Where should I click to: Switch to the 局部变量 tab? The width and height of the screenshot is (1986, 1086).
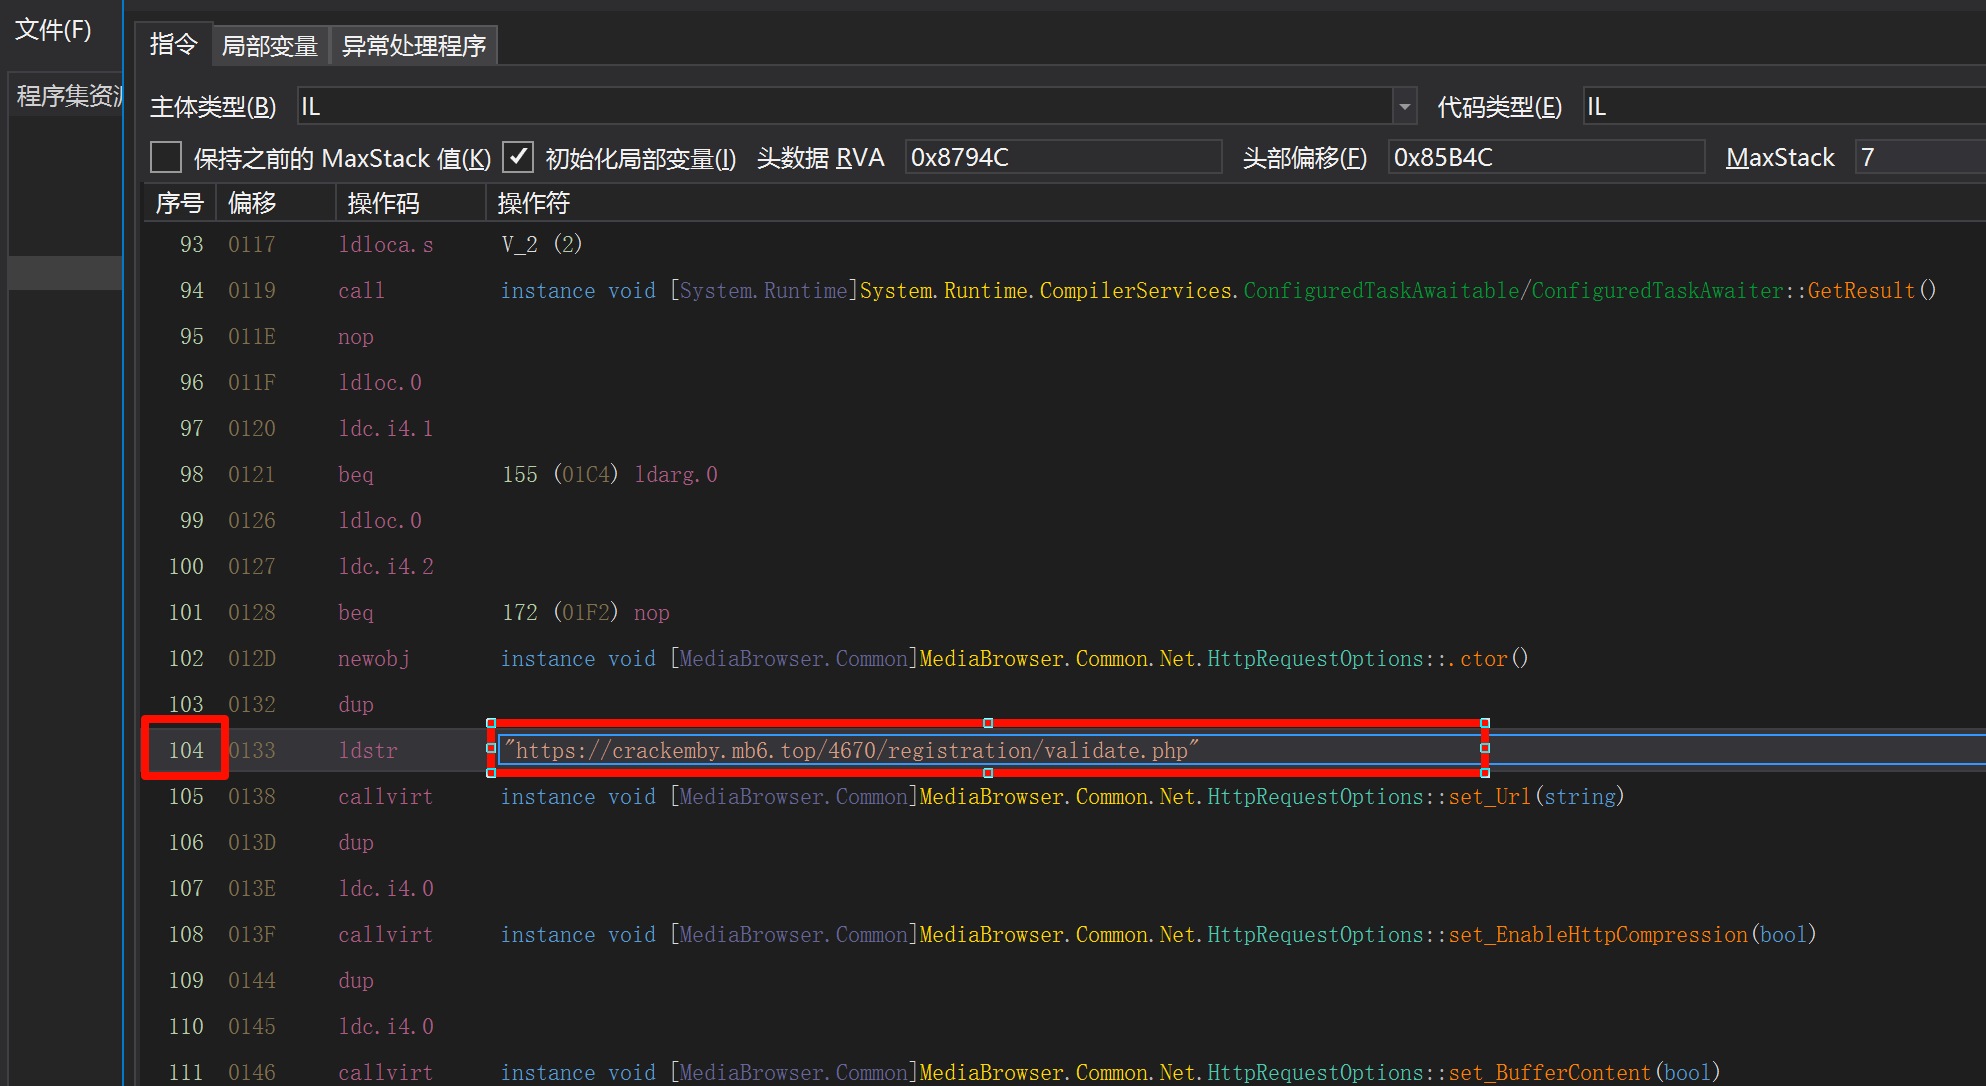pos(269,46)
